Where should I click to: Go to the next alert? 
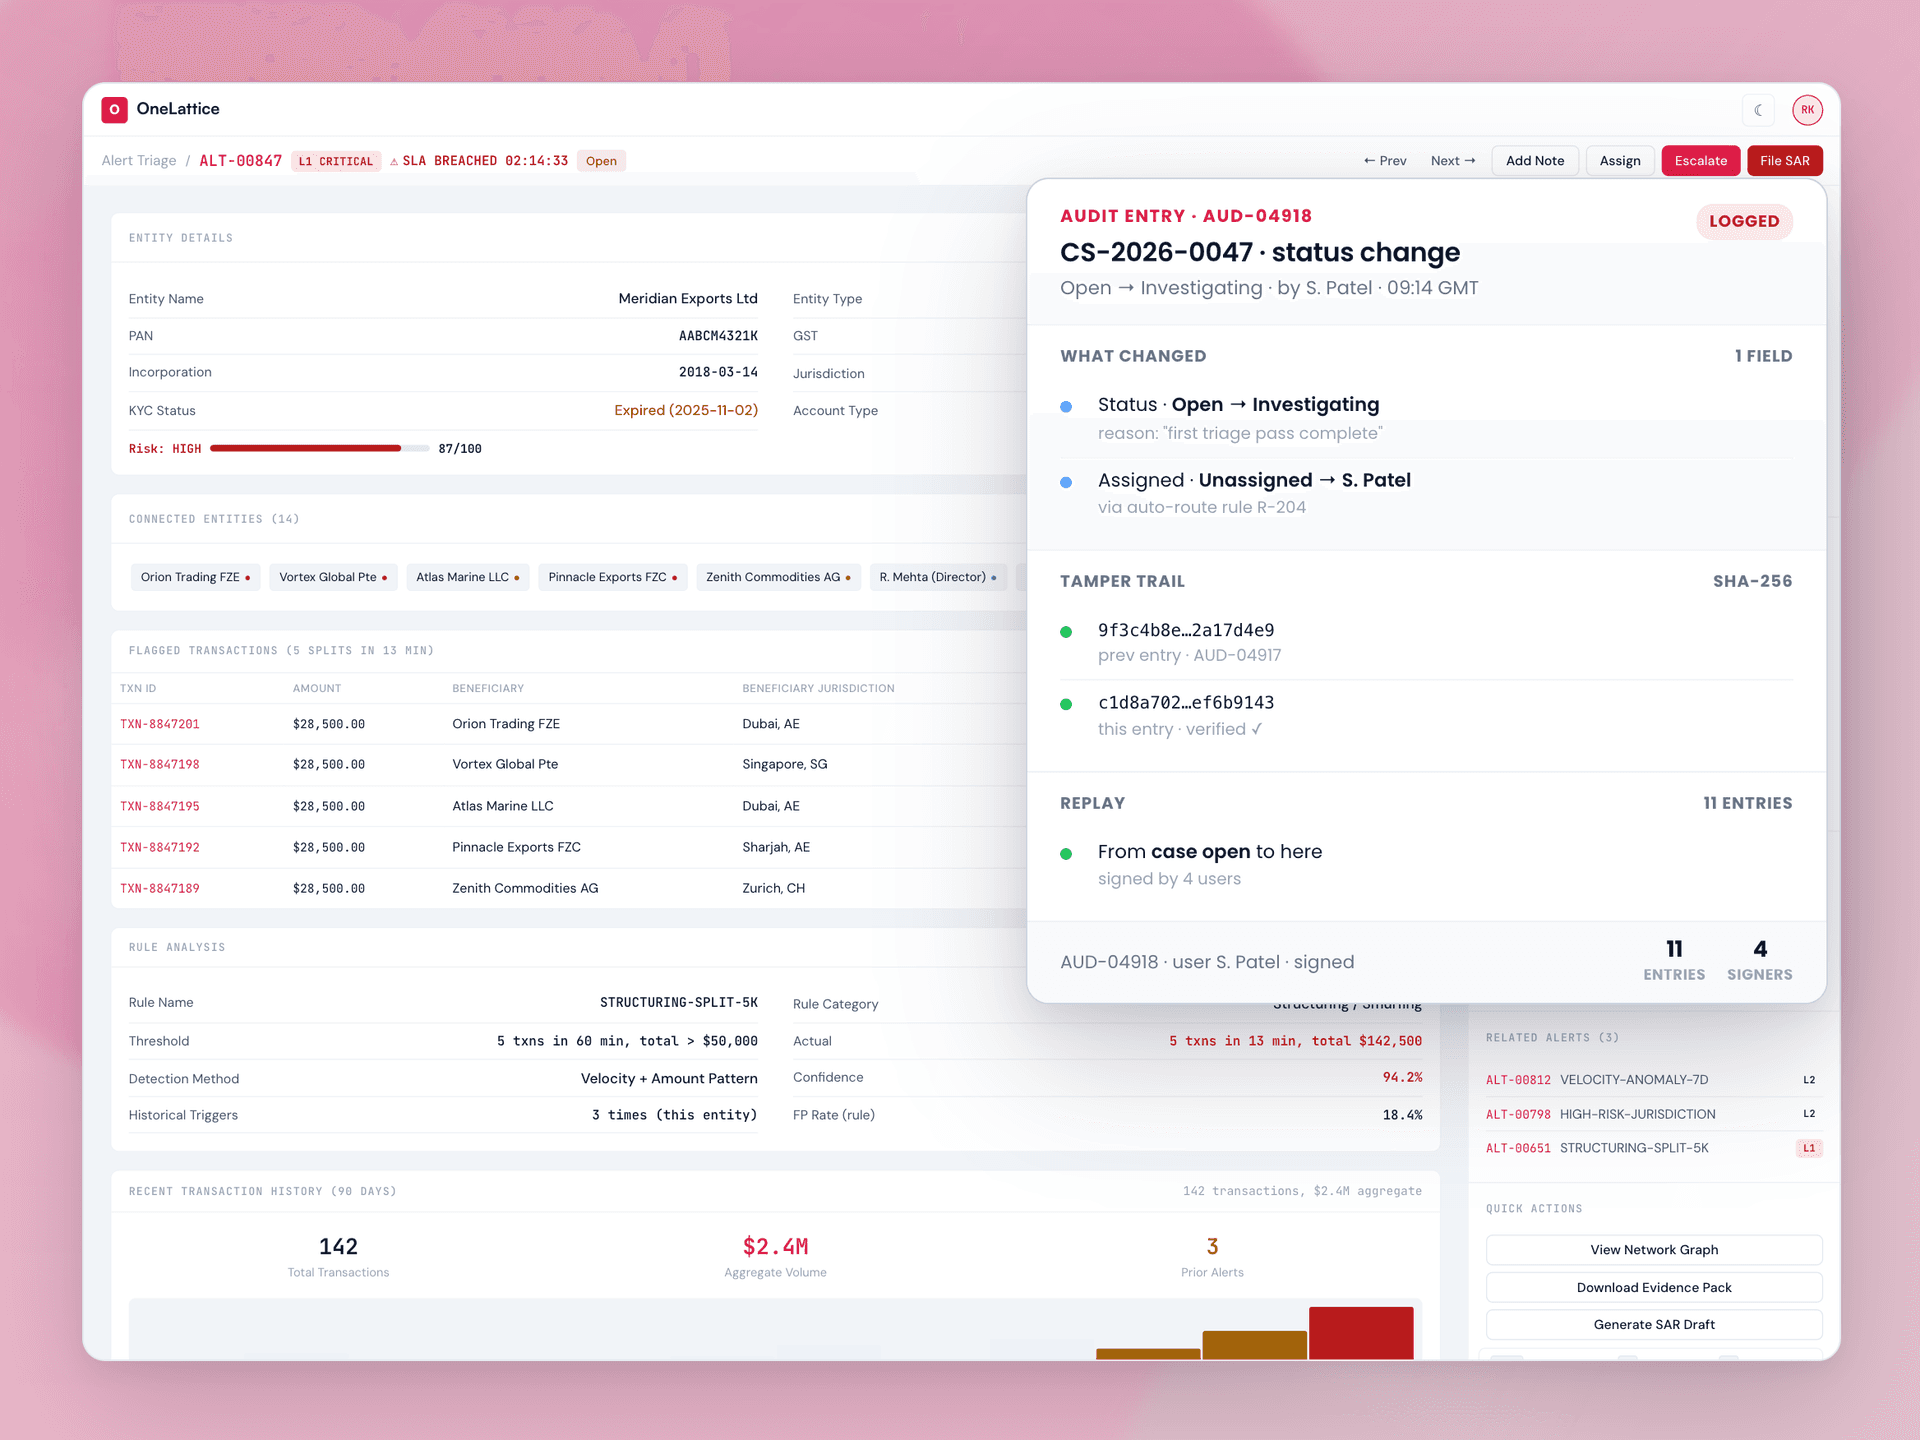coord(1453,161)
